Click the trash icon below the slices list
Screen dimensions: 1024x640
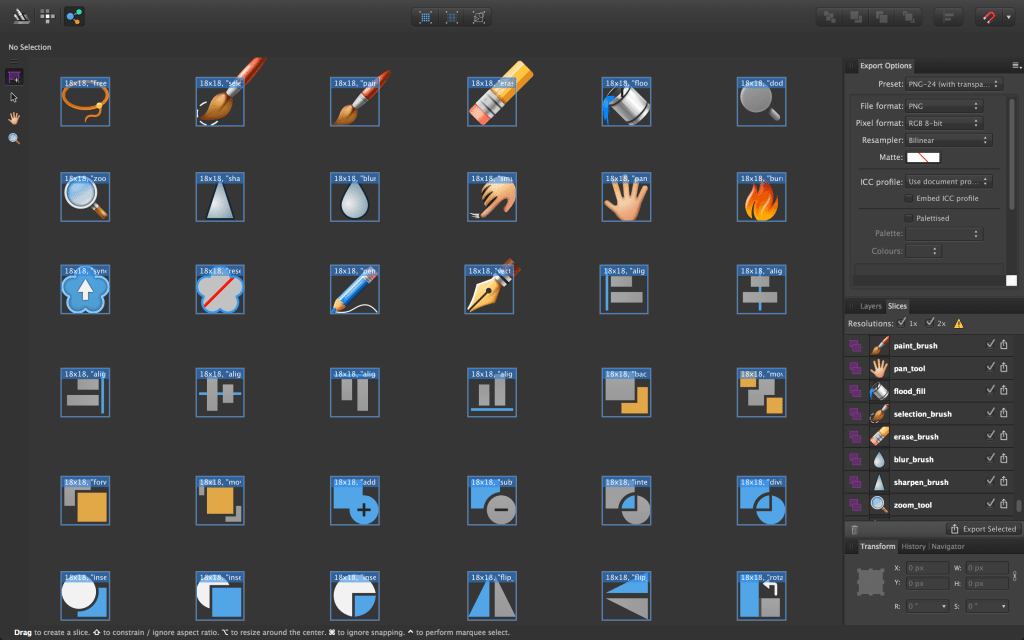tap(855, 528)
